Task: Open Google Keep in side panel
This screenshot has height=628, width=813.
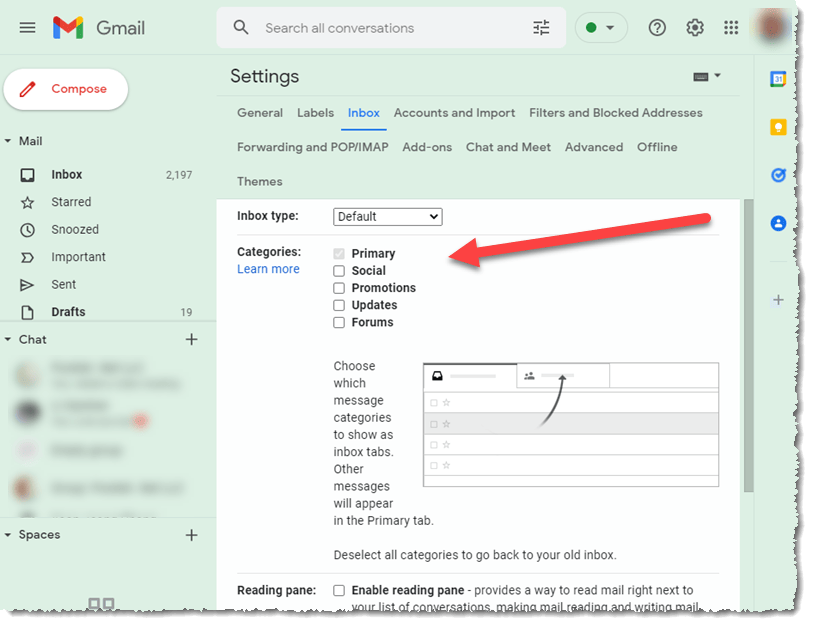Action: coord(778,127)
